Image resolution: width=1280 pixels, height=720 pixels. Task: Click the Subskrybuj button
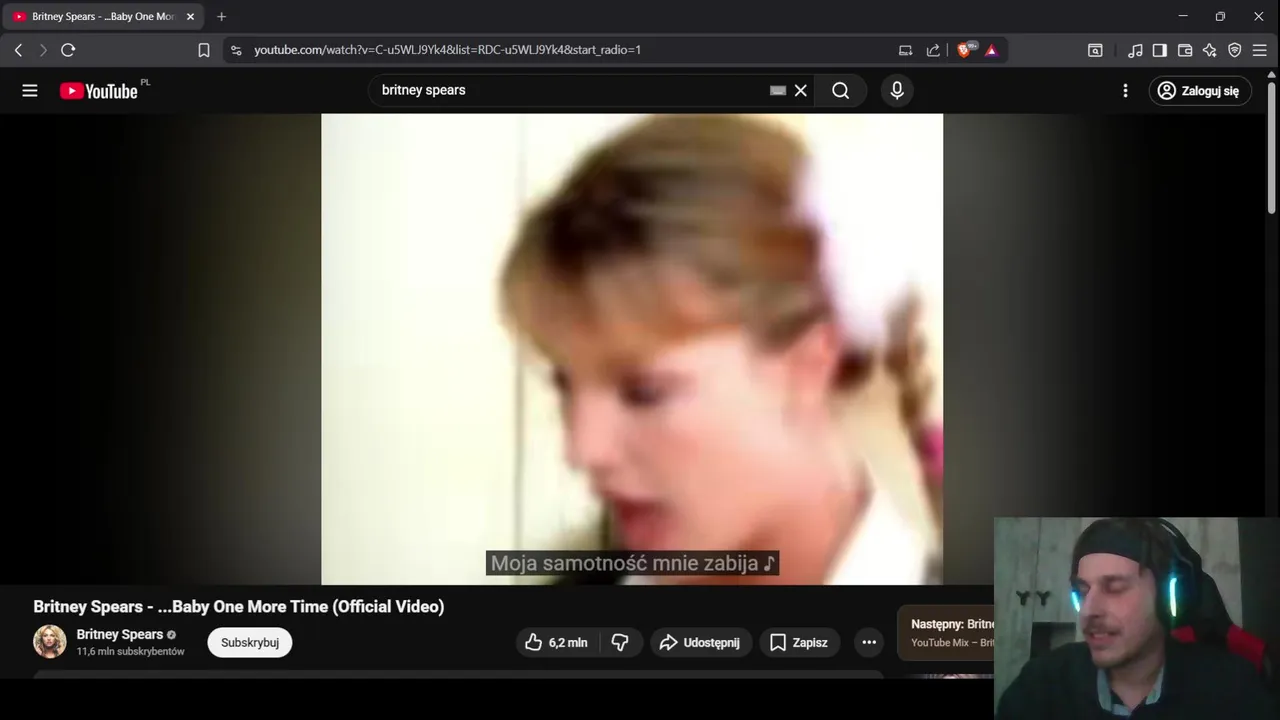tap(250, 642)
